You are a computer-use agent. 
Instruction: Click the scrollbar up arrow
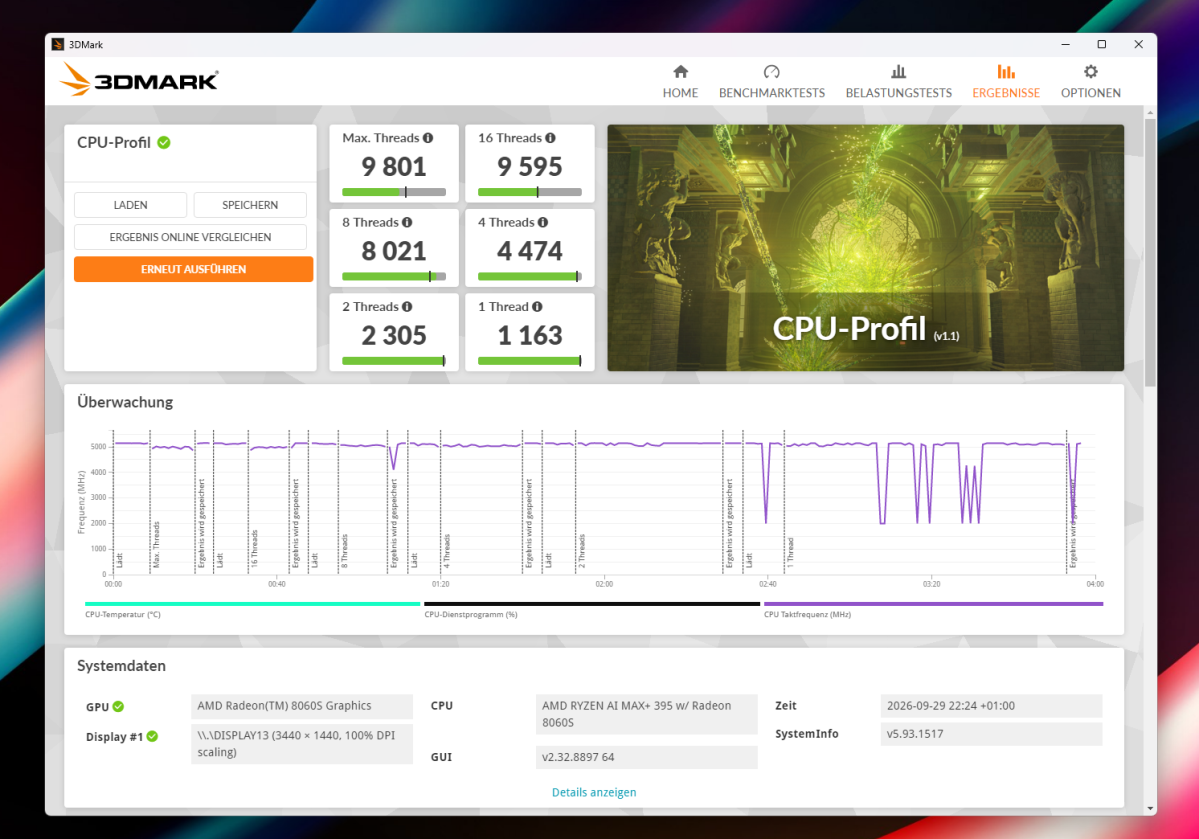(1150, 112)
